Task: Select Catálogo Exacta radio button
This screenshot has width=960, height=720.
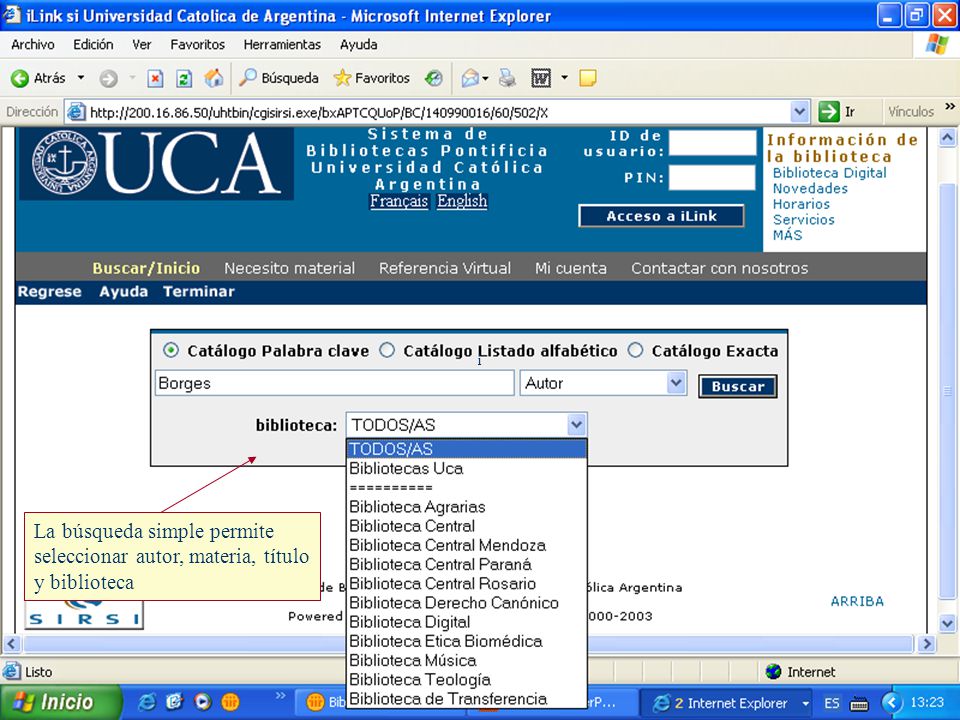Action: (636, 350)
